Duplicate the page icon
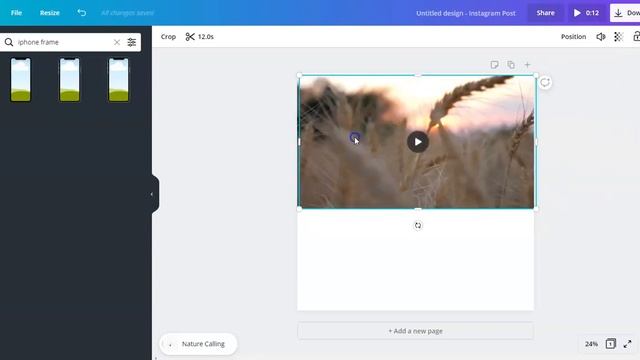The image size is (640, 360). click(x=511, y=64)
